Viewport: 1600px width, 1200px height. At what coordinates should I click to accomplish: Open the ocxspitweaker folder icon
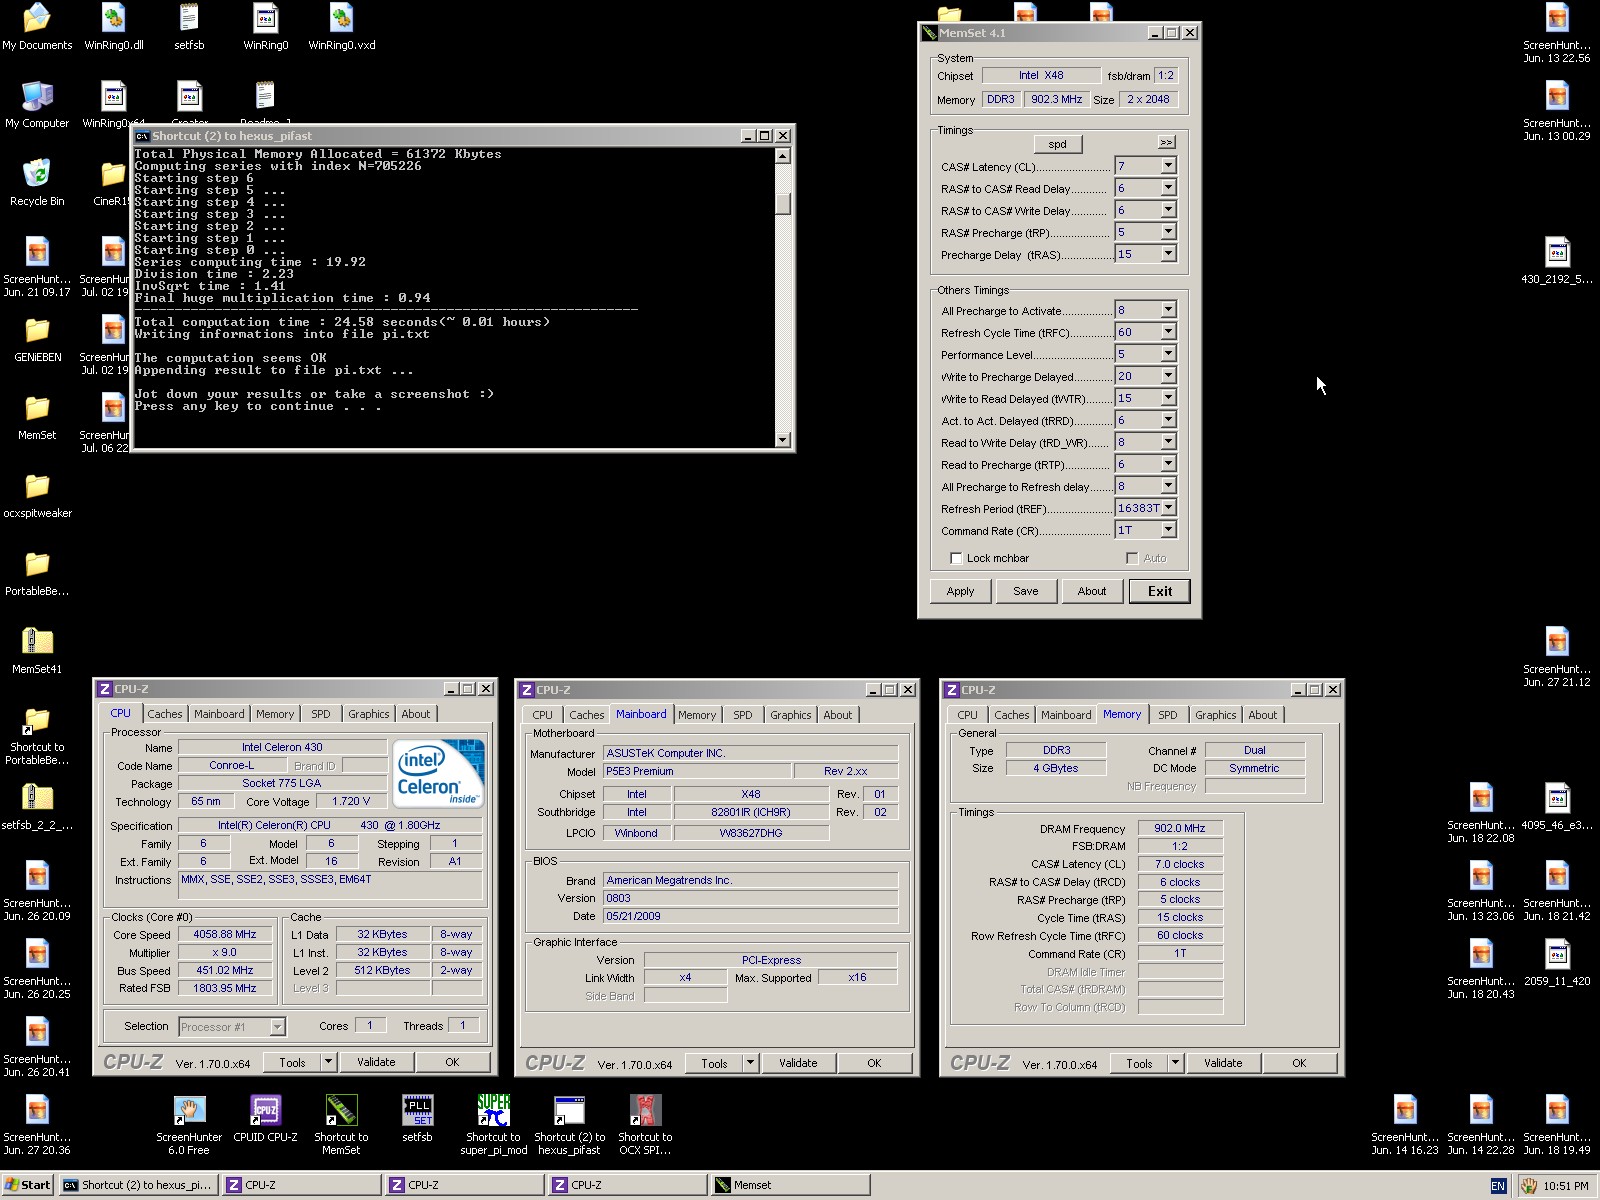[37, 495]
